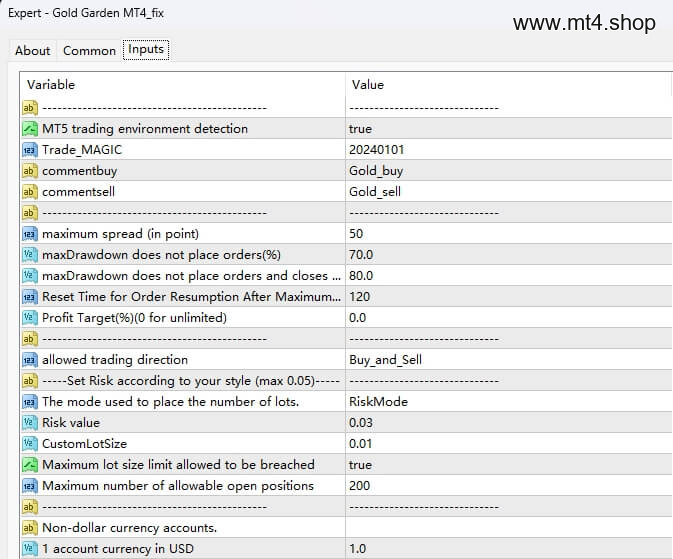Click the double icon beside maxDrawdown does not place orders(%)

(x=30, y=255)
